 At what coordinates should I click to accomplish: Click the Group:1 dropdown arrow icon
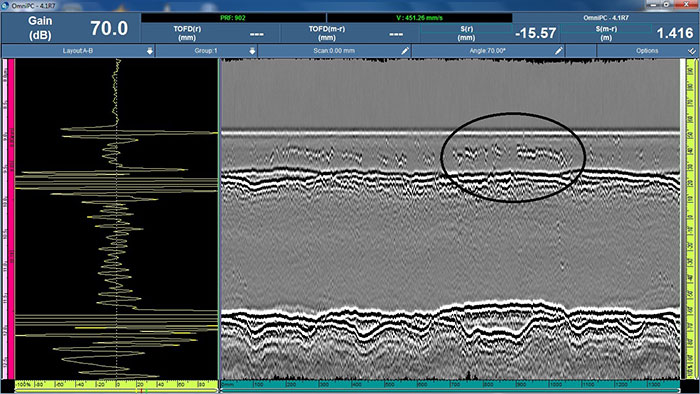tap(252, 51)
